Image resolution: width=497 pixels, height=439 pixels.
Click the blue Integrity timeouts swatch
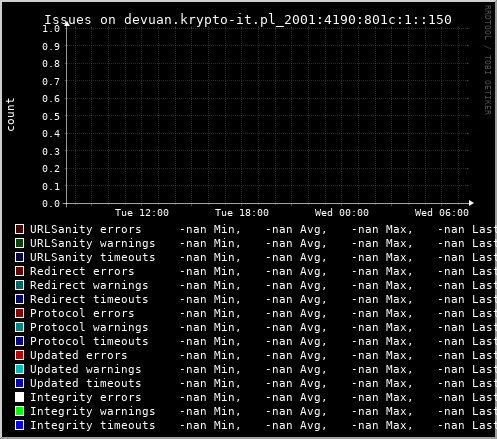[x=20, y=425]
